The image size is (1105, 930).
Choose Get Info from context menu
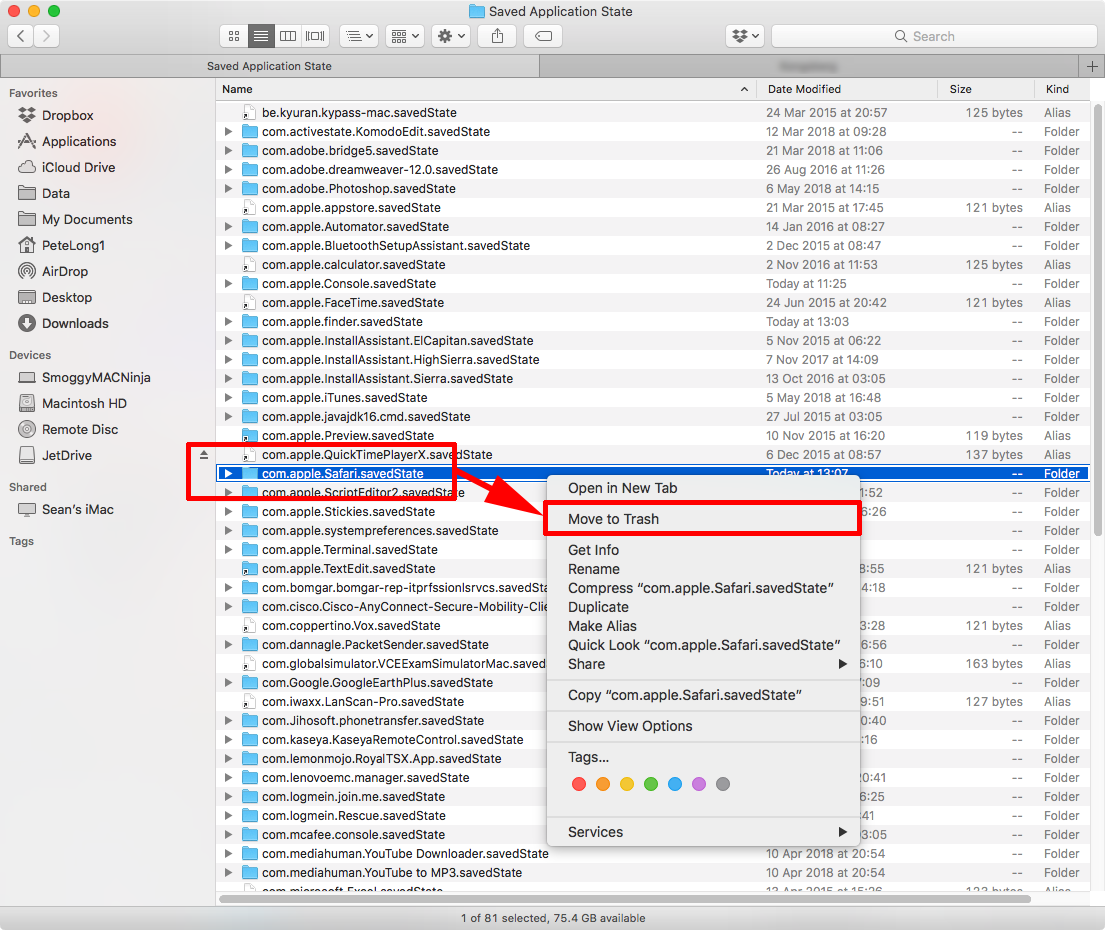click(703, 550)
